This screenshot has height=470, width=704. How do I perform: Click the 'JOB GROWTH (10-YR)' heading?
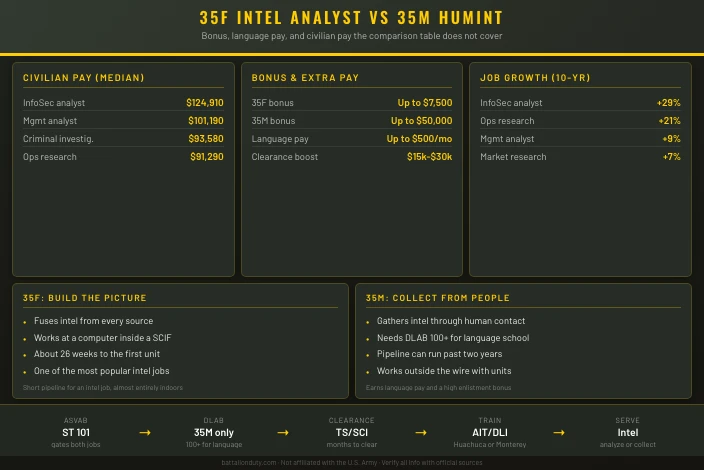(535, 78)
